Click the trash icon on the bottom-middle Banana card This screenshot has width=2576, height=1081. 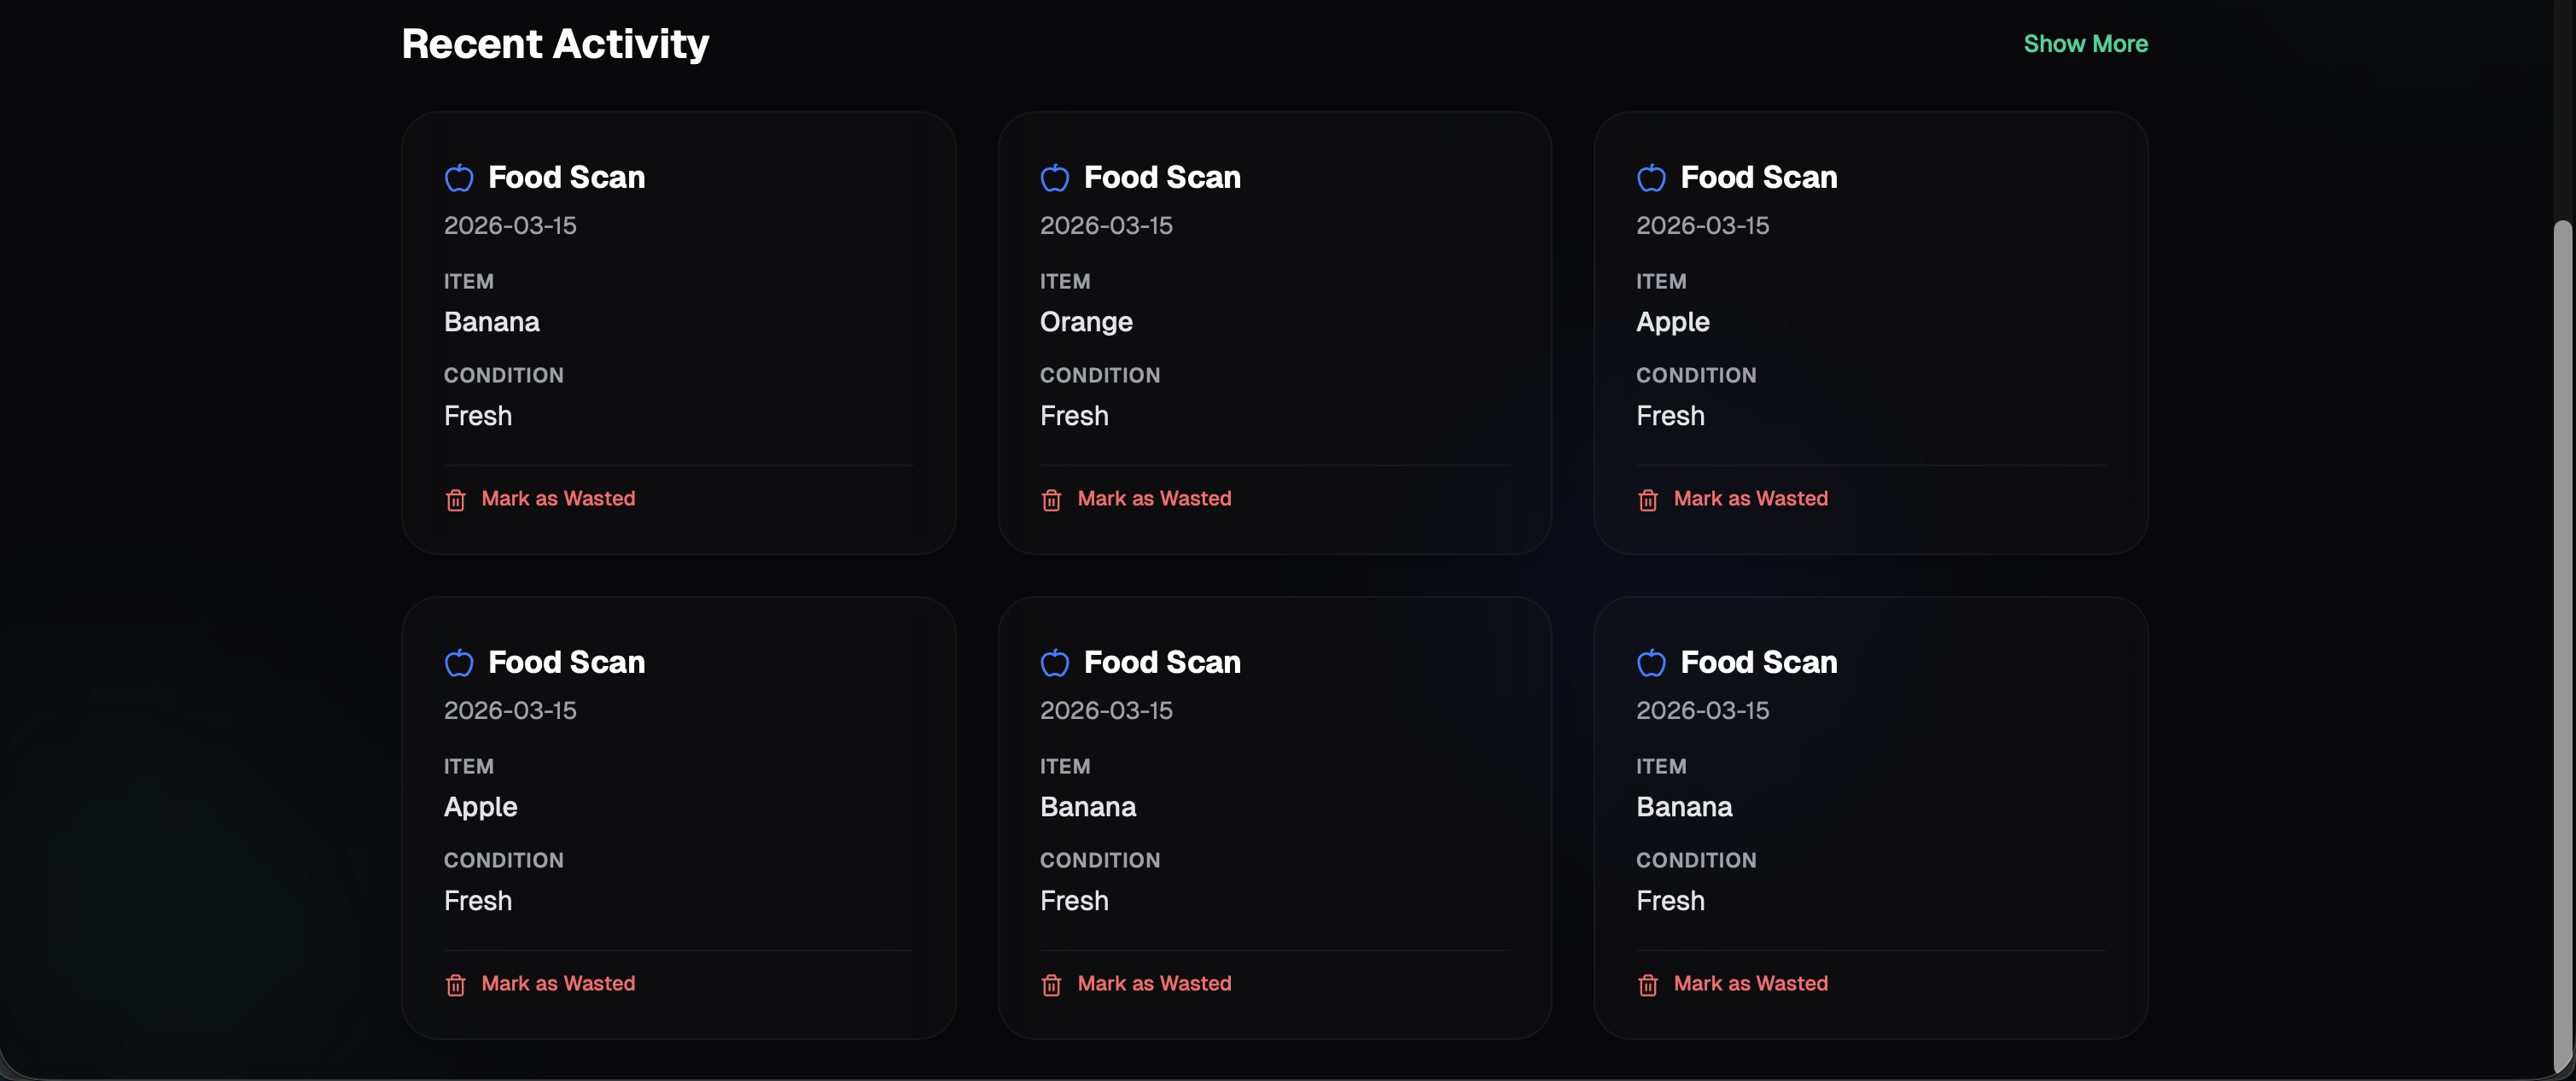1051,985
